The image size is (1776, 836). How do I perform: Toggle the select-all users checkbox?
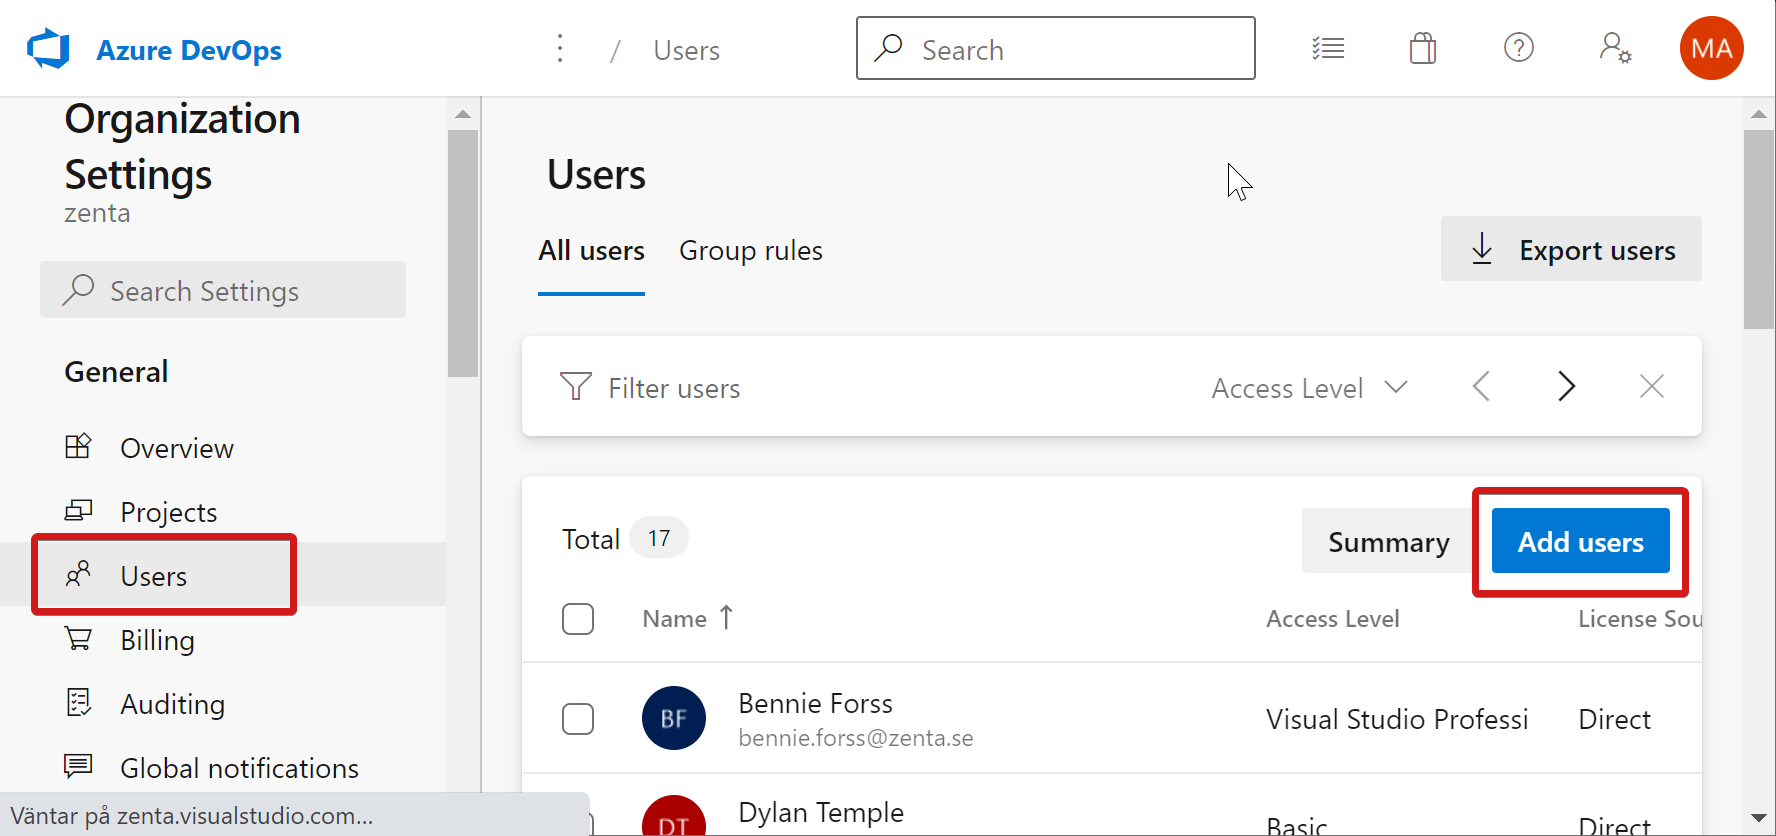[x=578, y=619]
